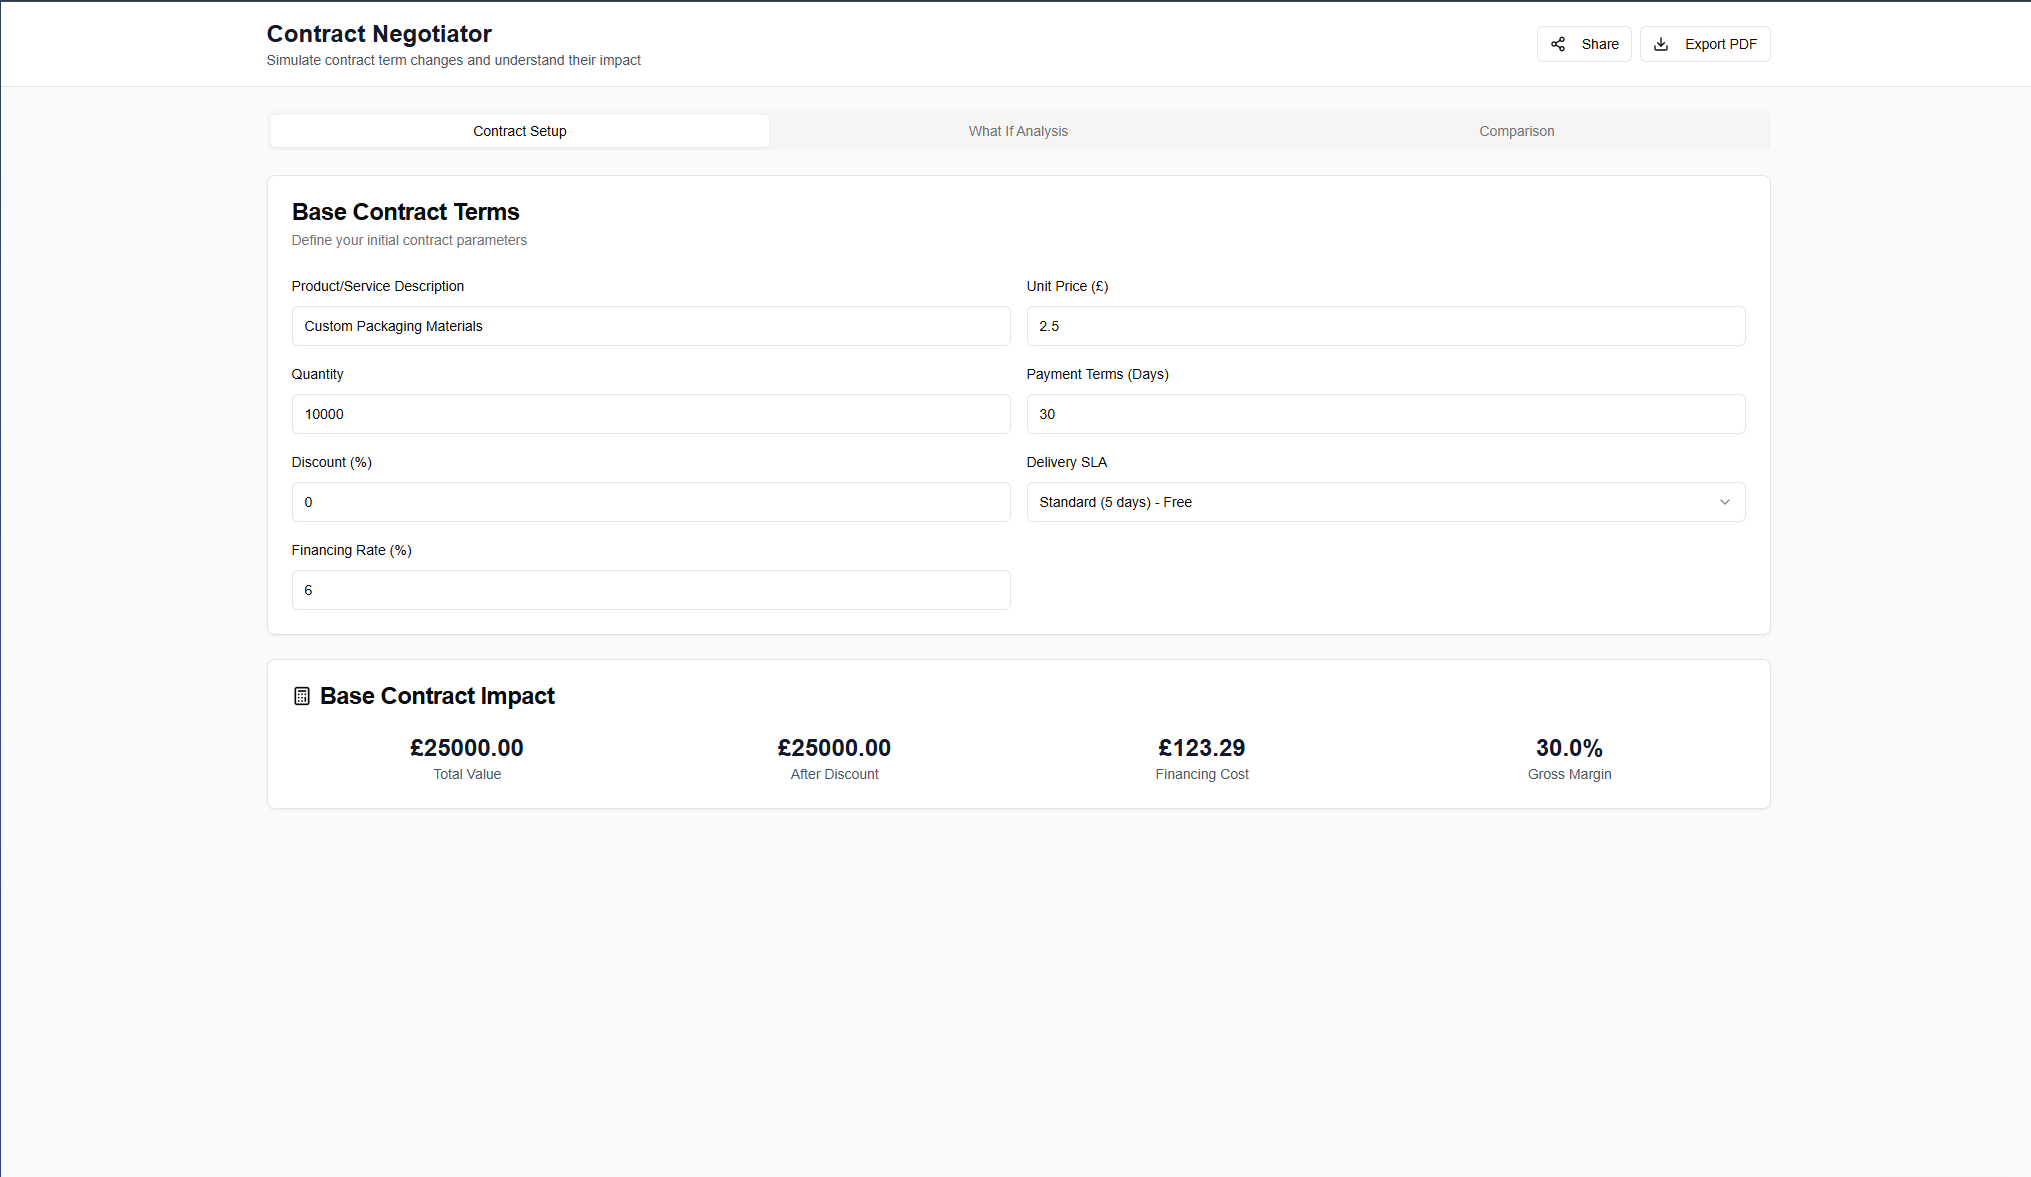This screenshot has width=2031, height=1177.
Task: Click the share icon in header
Action: [1558, 44]
